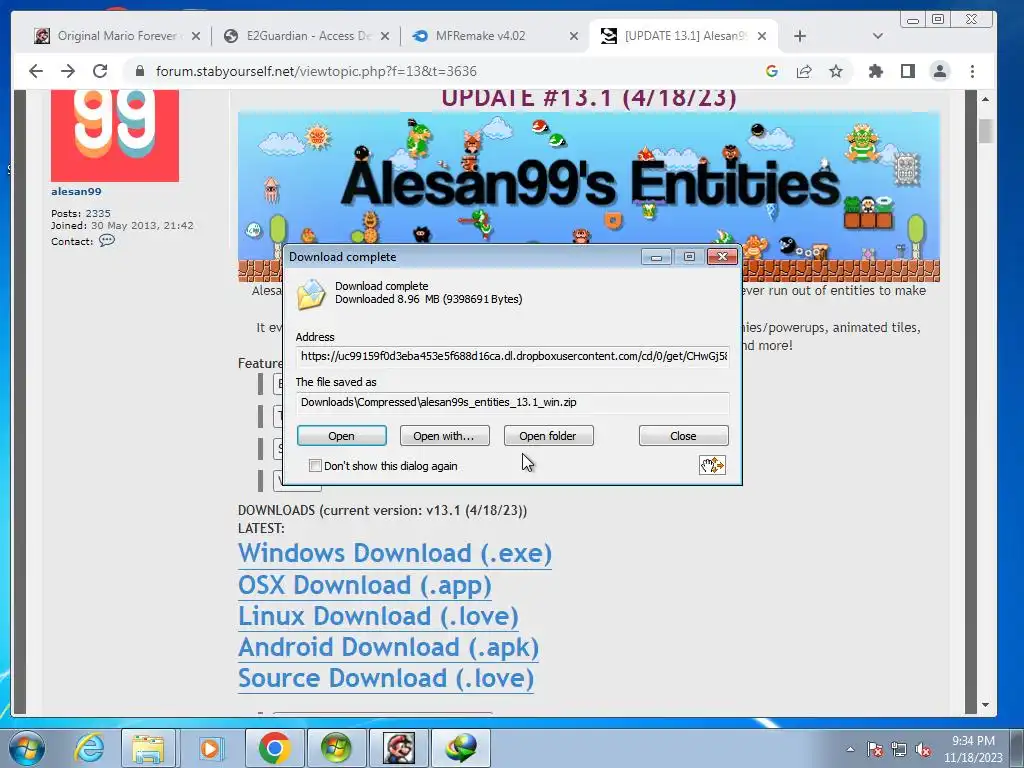
Task: Open the extensions puzzle icon
Action: click(876, 71)
